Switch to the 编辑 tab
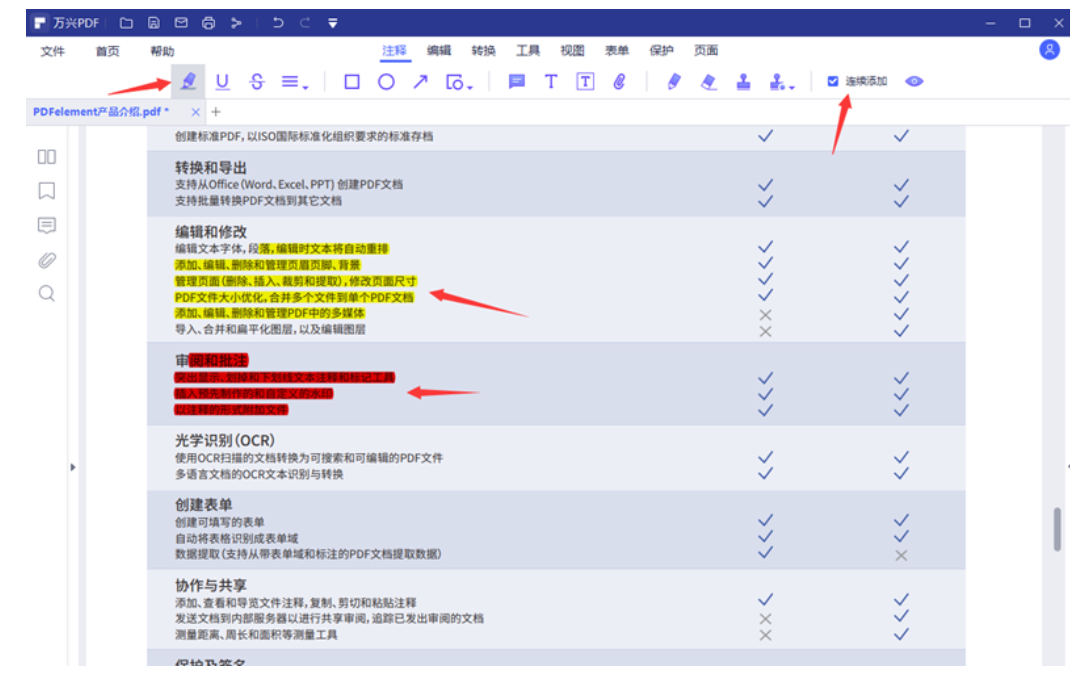This screenshot has width=1070, height=696. pyautogui.click(x=439, y=51)
